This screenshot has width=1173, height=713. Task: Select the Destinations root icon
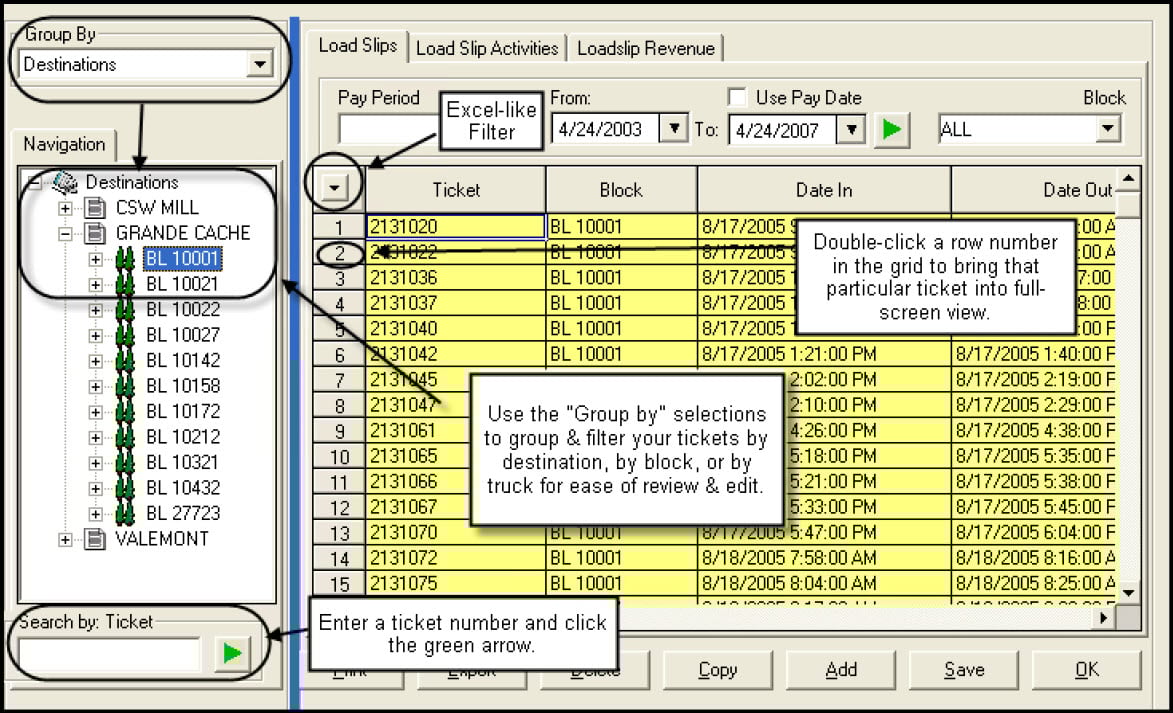pyautogui.click(x=64, y=182)
